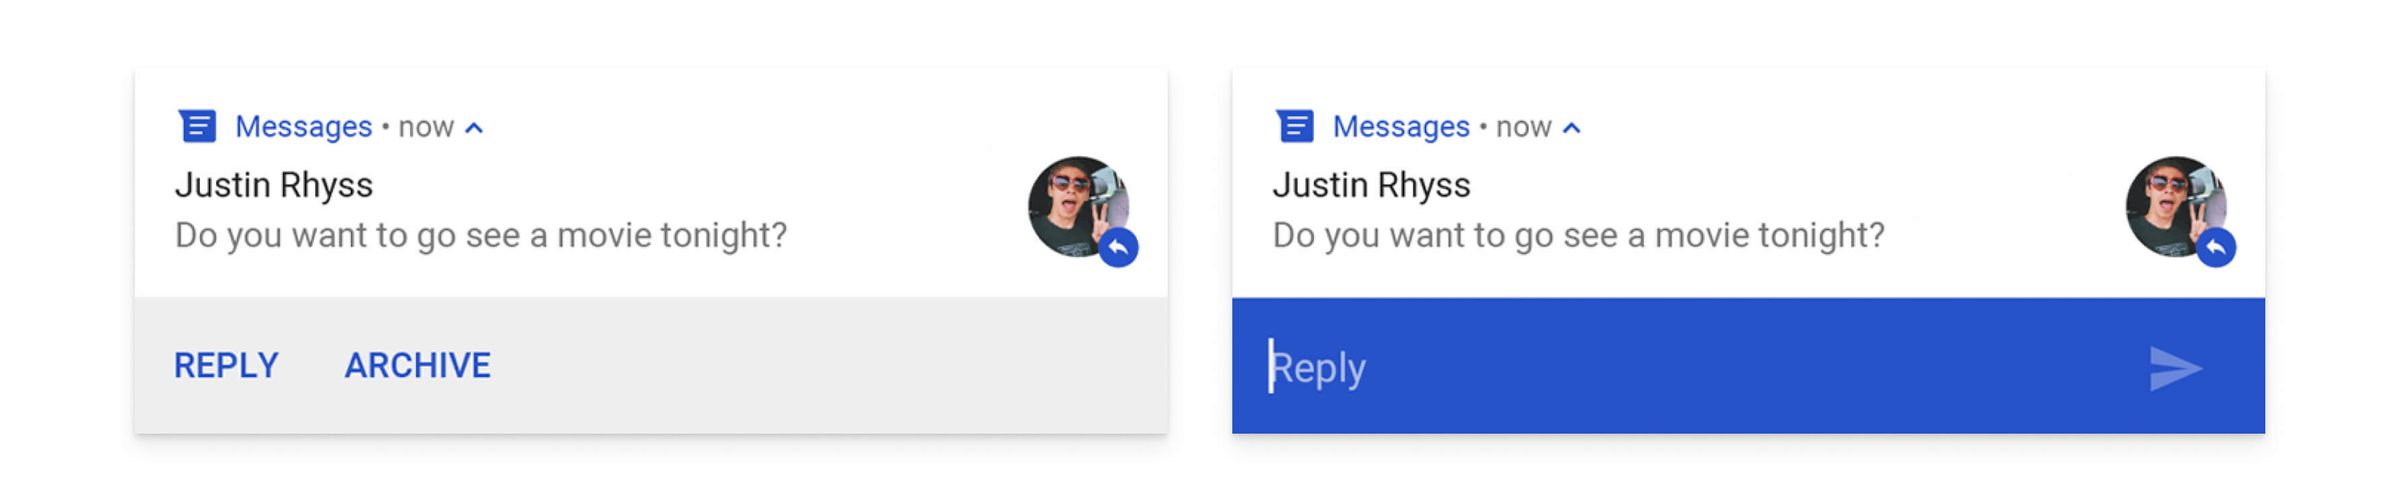This screenshot has height=501, width=2400.
Task: Click the movie message text above the REPLY button
Action: (481, 236)
